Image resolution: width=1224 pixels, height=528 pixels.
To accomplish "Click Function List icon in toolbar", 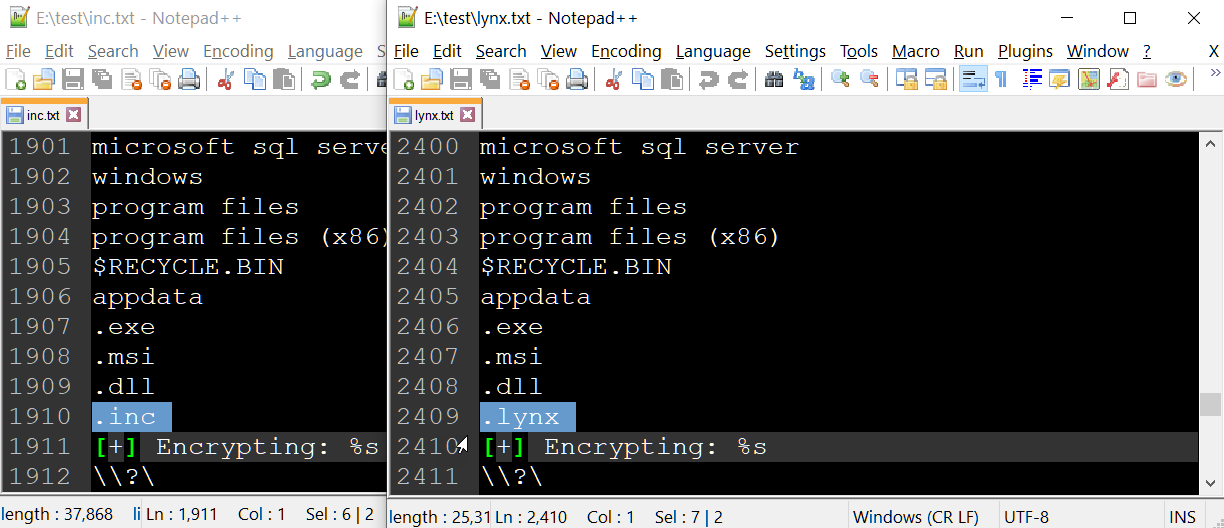I will (x=1118, y=80).
